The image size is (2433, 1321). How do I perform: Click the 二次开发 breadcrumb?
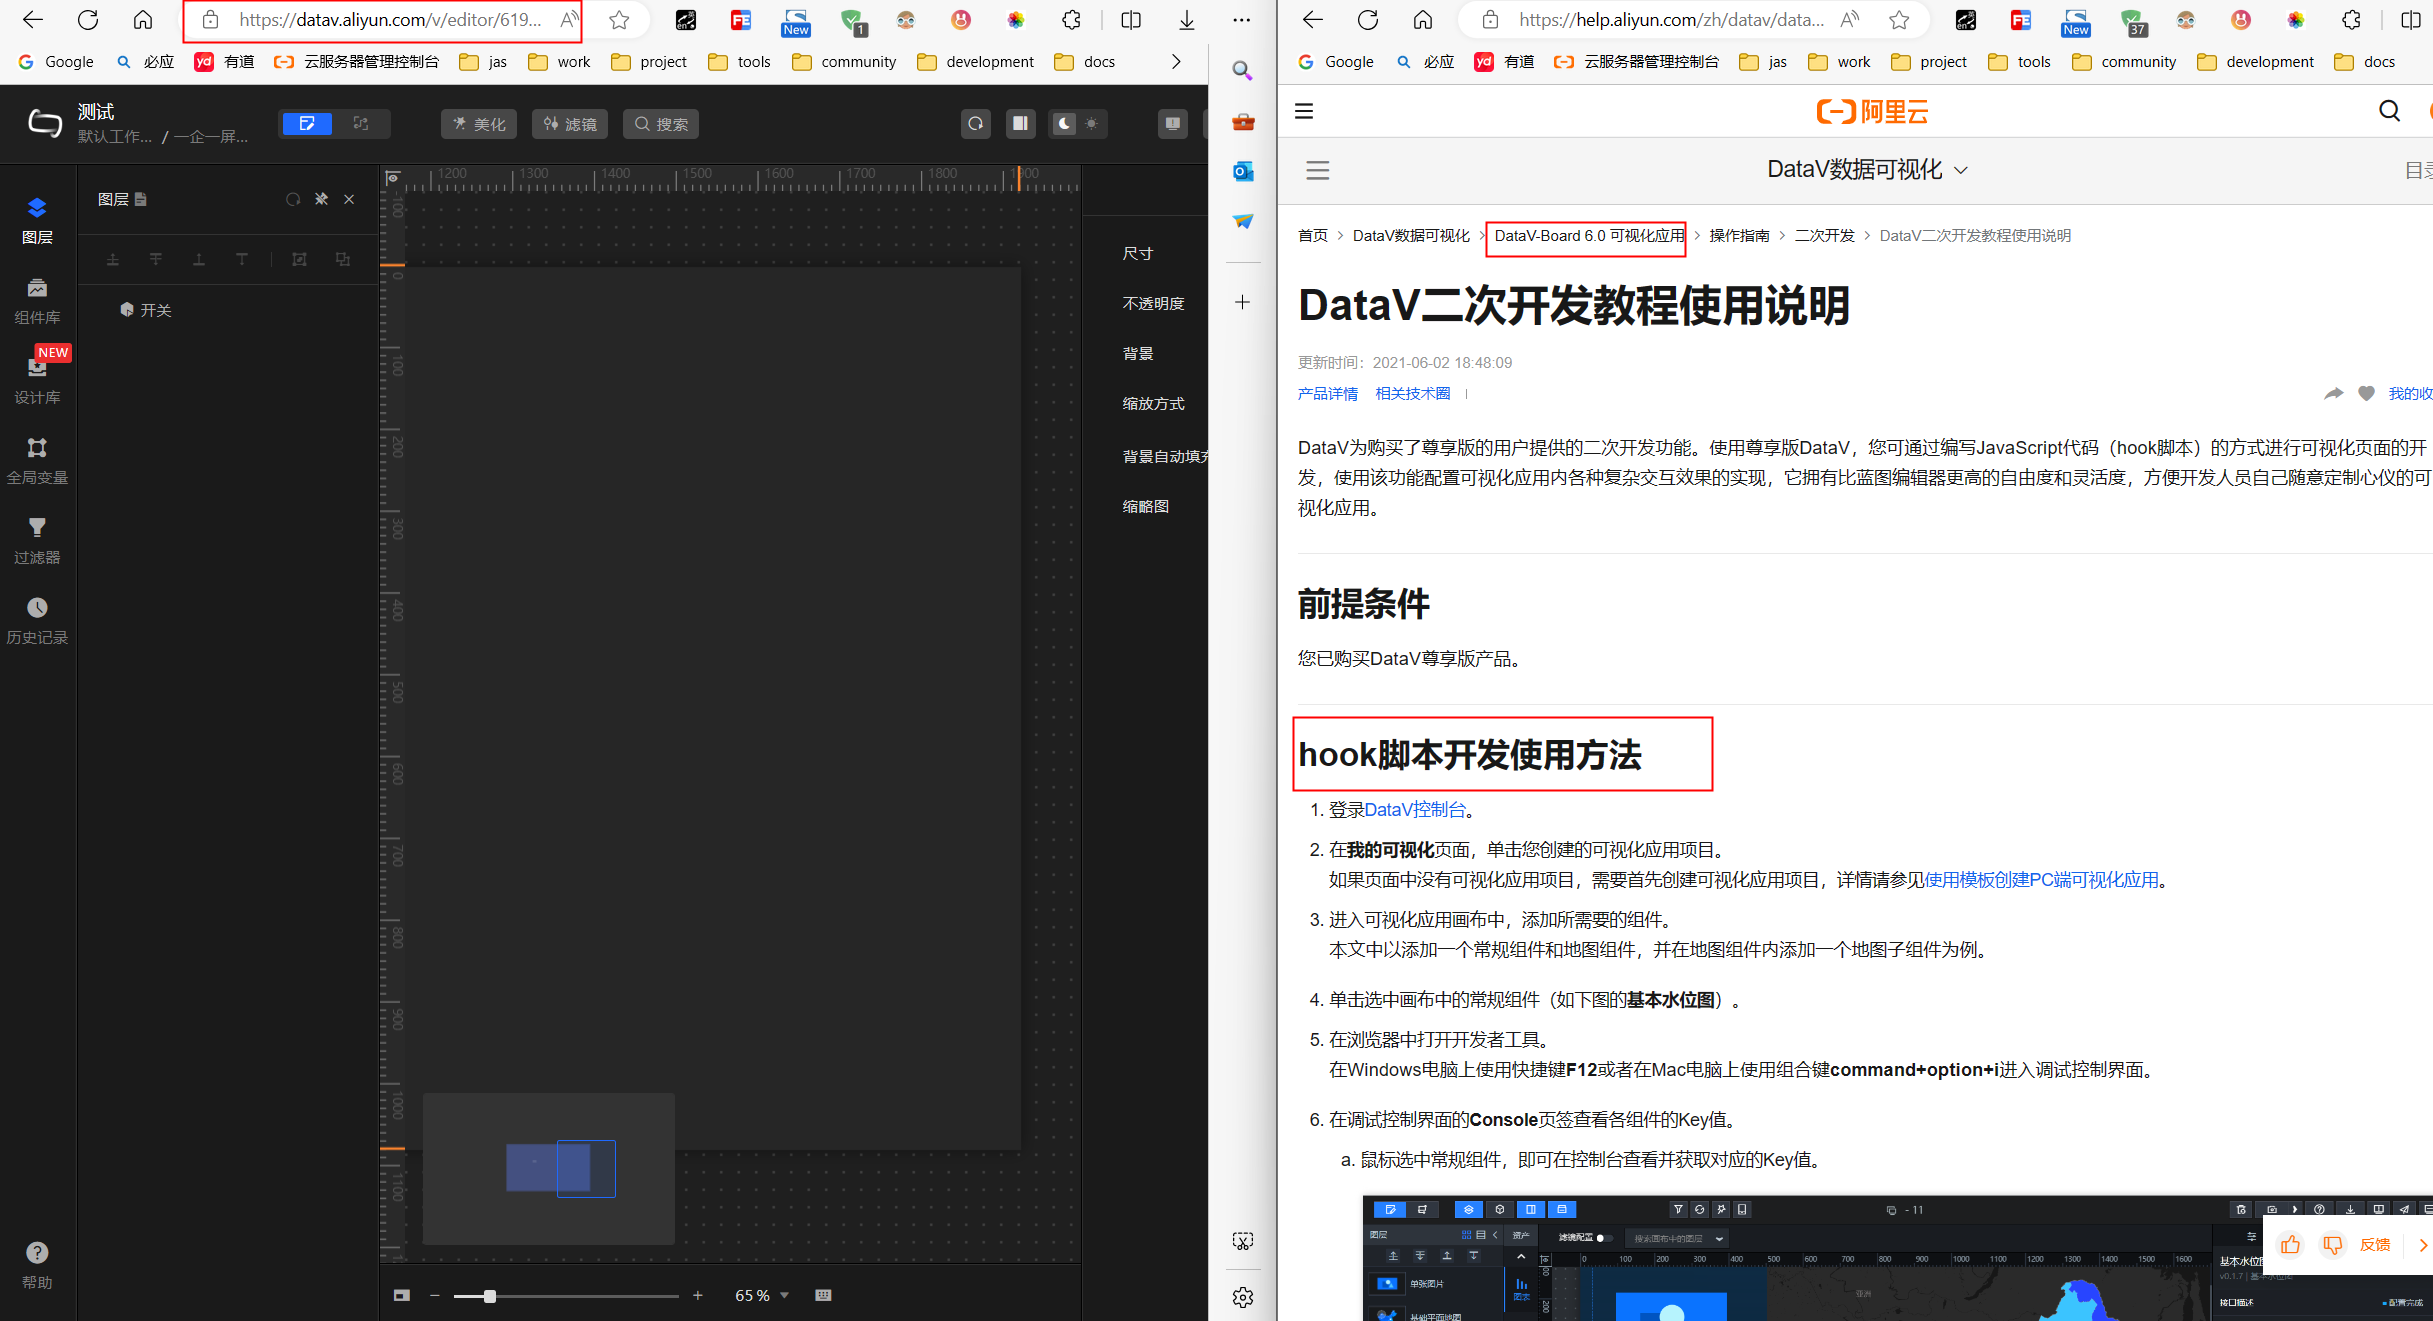pos(1824,235)
